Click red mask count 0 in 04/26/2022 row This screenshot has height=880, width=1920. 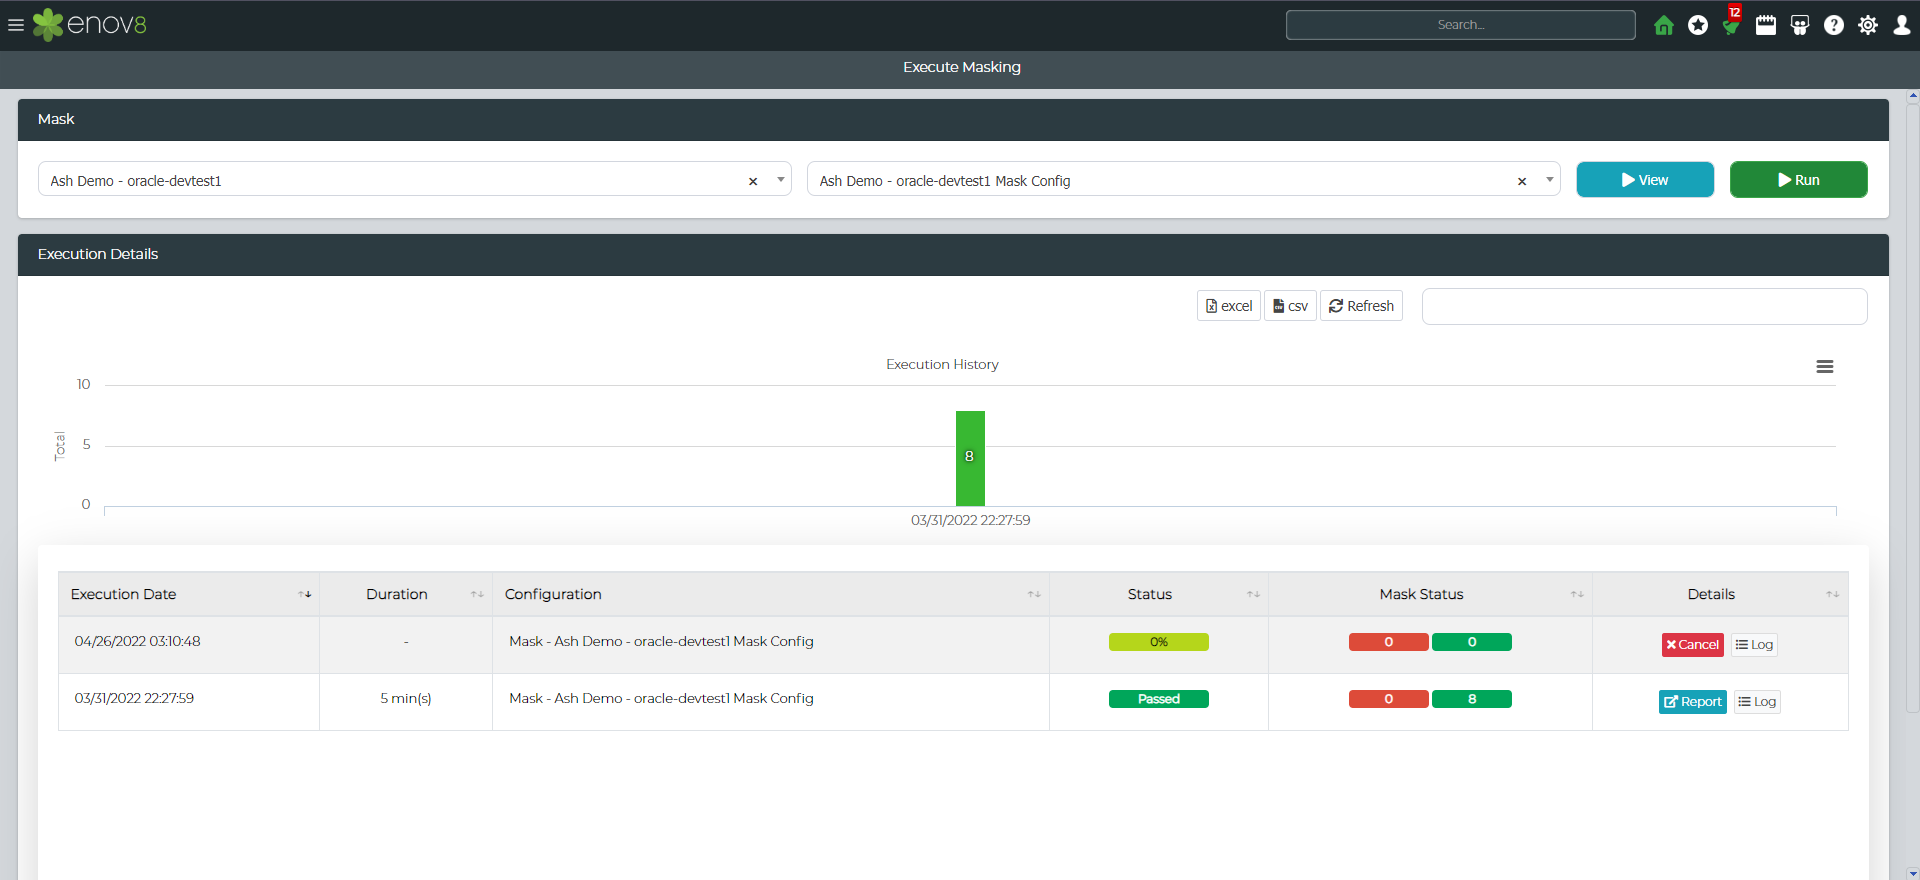[x=1389, y=642]
